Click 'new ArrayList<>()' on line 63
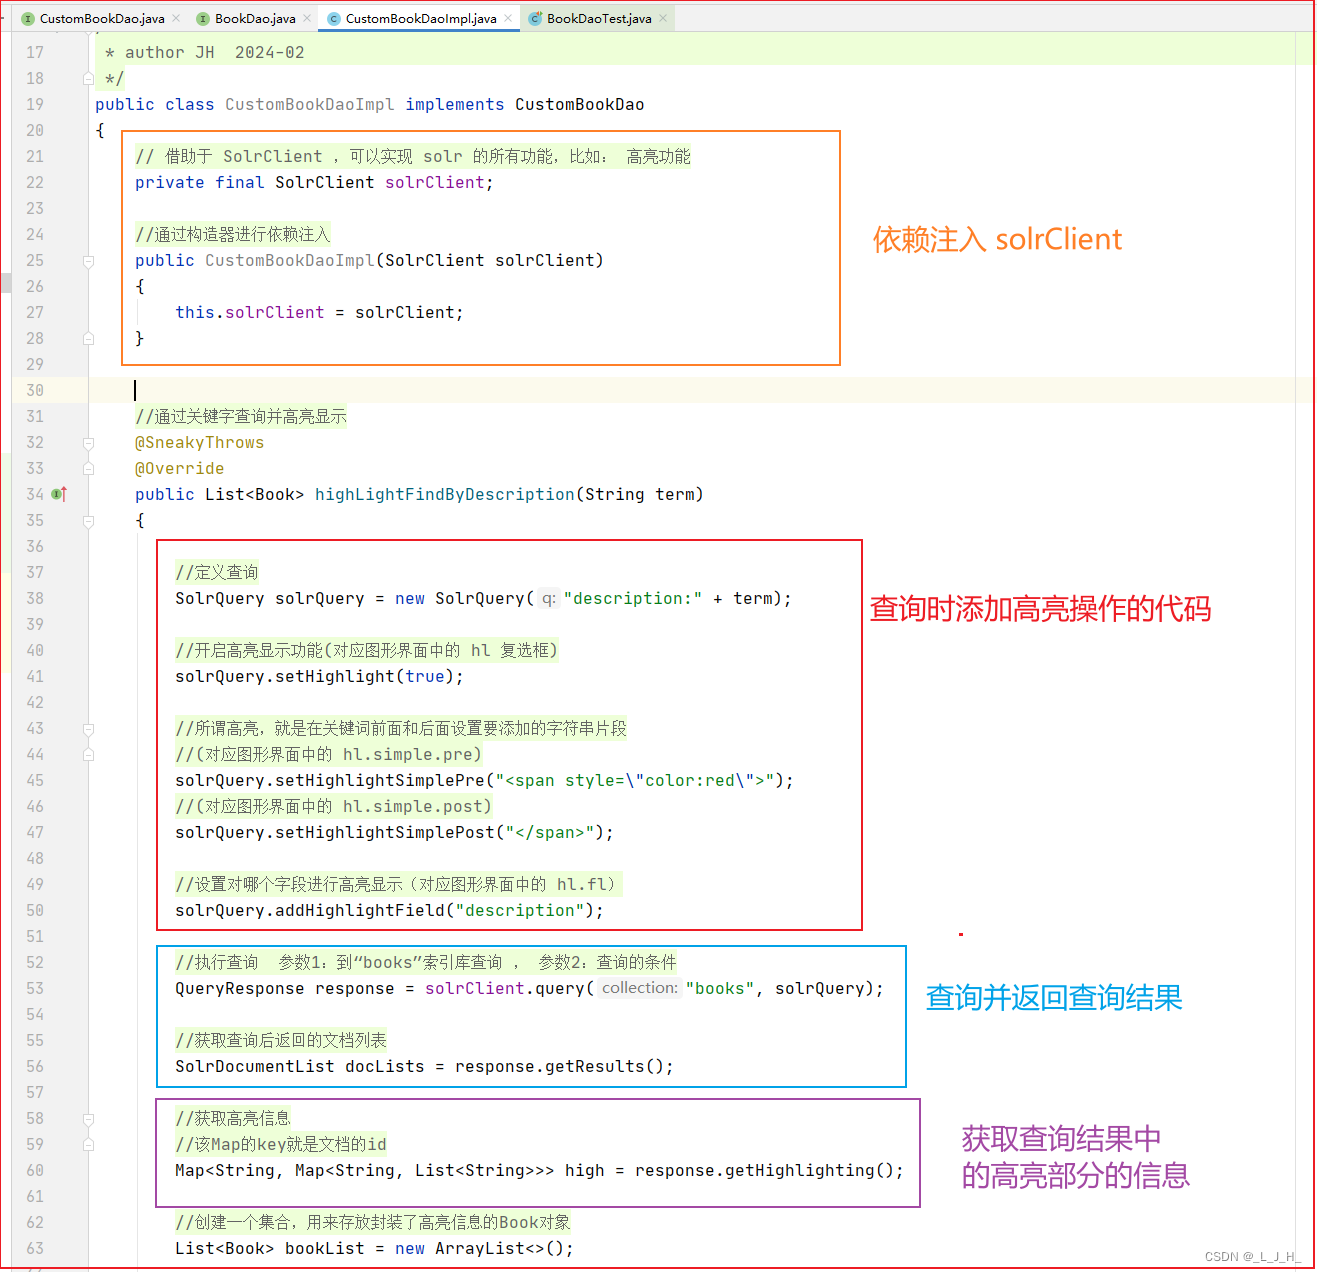Screen dimensions: 1317x1272 tap(479, 1248)
